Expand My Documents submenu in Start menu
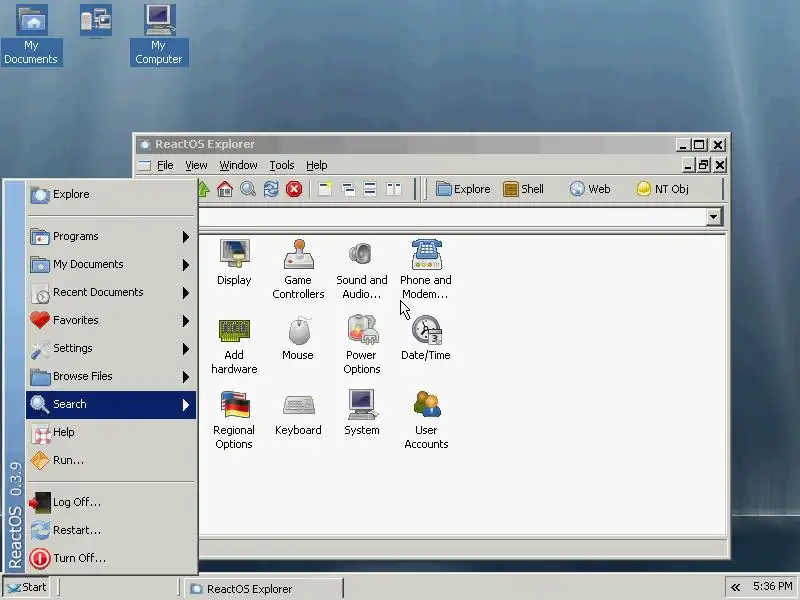 pos(111,264)
